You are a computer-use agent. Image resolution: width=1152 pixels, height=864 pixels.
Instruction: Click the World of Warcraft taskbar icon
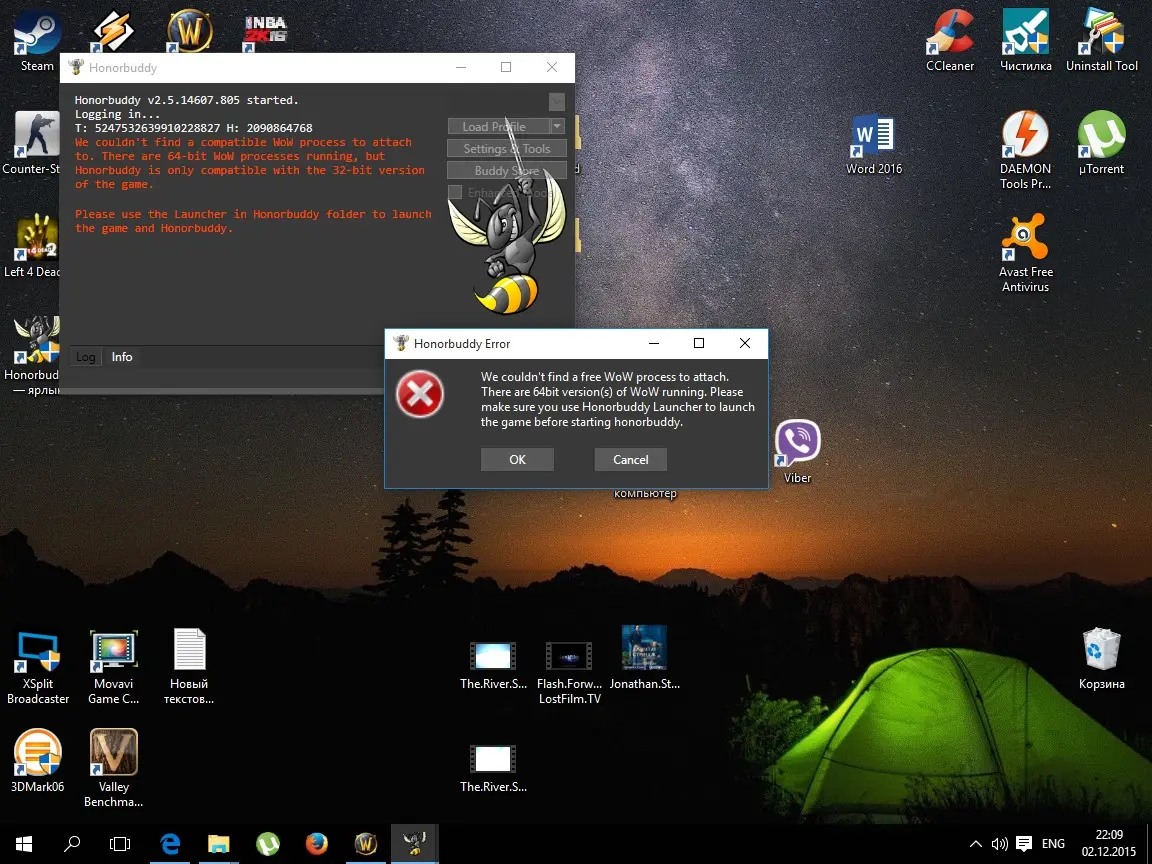pyautogui.click(x=365, y=843)
